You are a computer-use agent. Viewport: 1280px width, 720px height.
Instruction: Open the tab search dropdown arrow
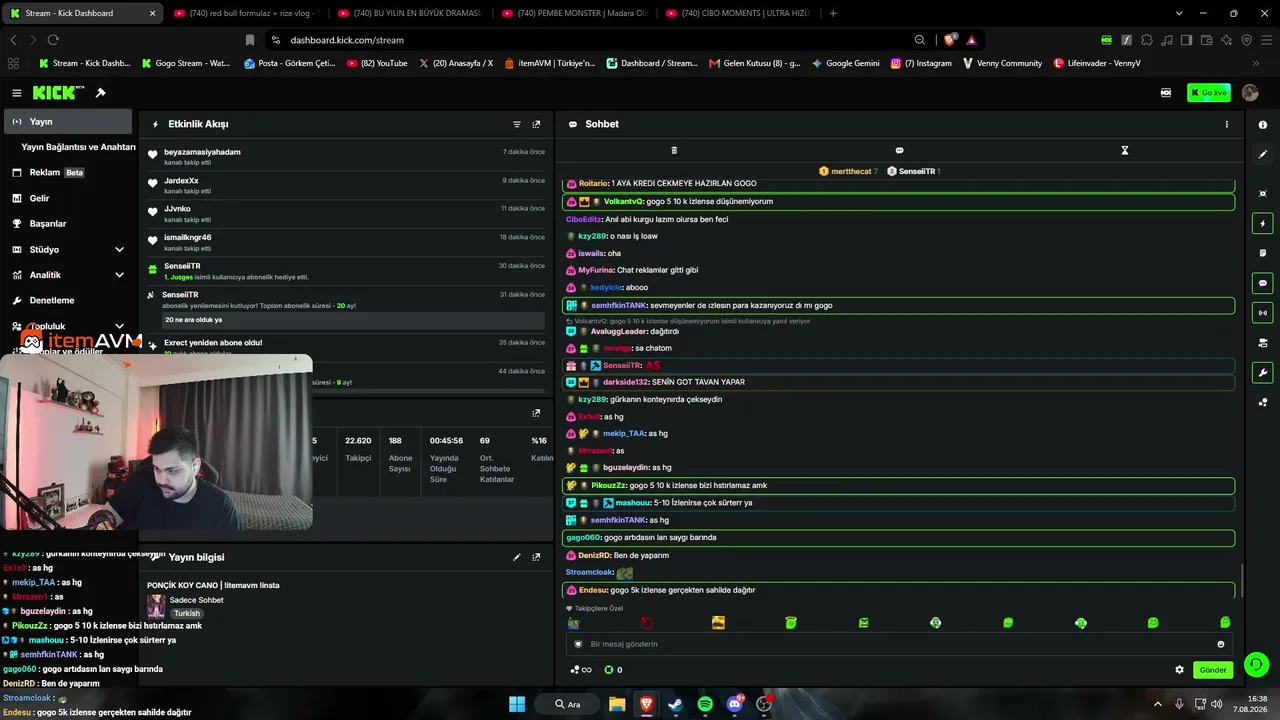click(x=1179, y=13)
